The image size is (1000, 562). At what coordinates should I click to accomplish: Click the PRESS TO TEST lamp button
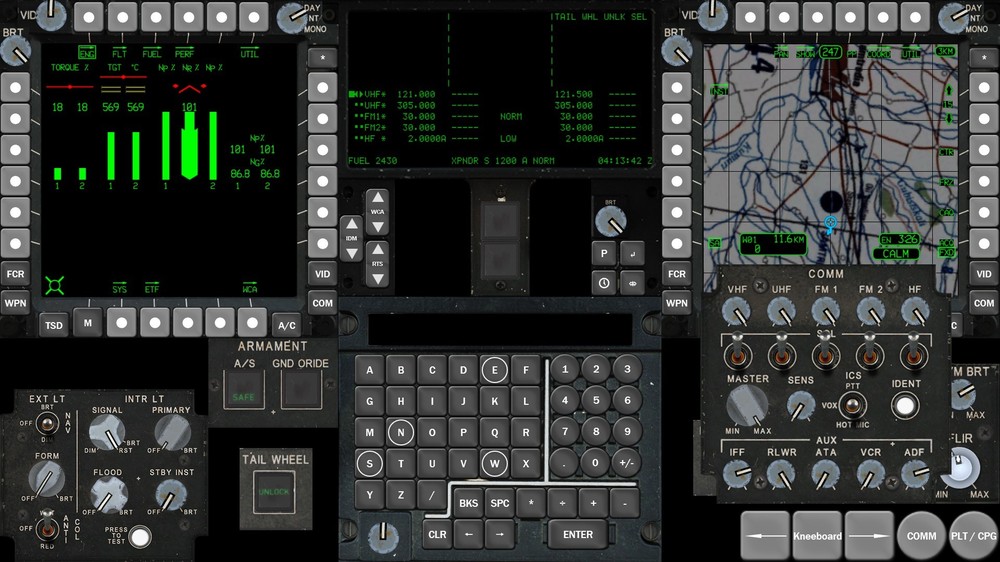click(140, 537)
